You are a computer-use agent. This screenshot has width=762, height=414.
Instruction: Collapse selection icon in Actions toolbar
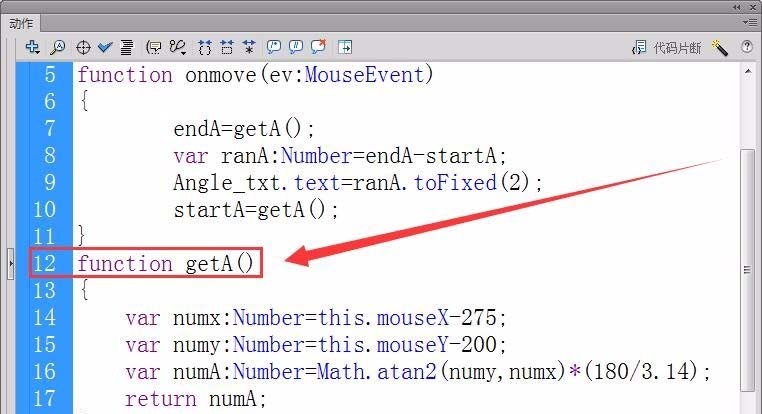click(x=226, y=47)
